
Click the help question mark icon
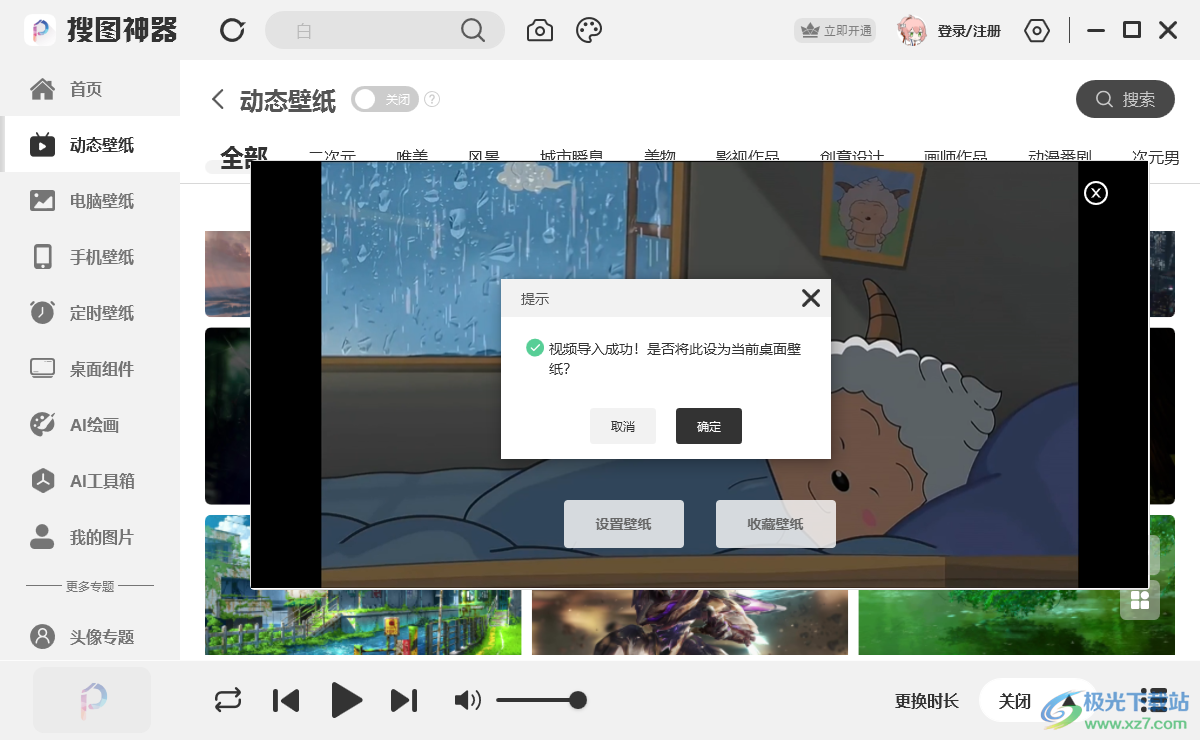(x=432, y=99)
